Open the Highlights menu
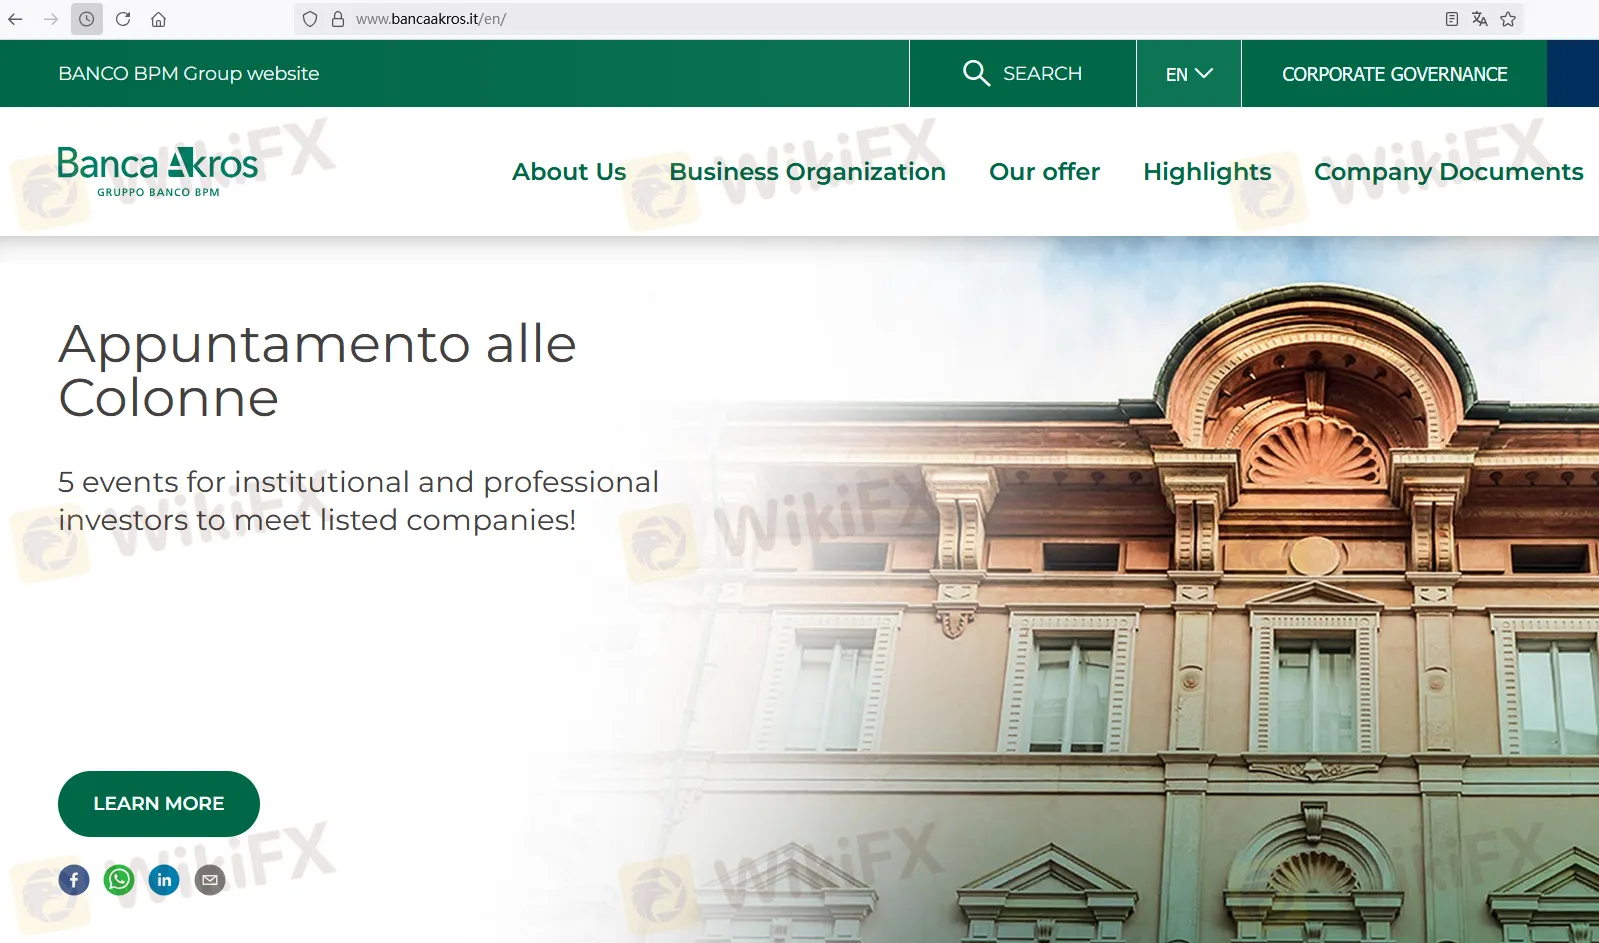 point(1207,172)
